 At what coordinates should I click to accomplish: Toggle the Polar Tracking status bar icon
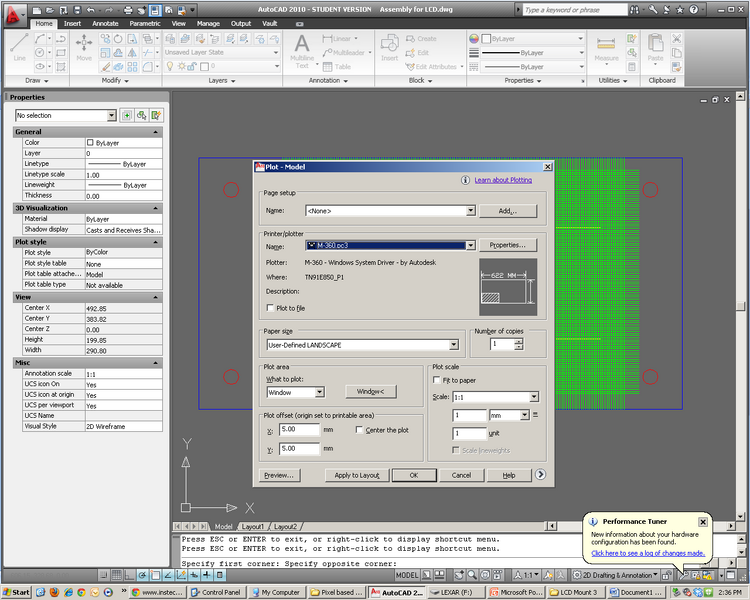tap(143, 575)
